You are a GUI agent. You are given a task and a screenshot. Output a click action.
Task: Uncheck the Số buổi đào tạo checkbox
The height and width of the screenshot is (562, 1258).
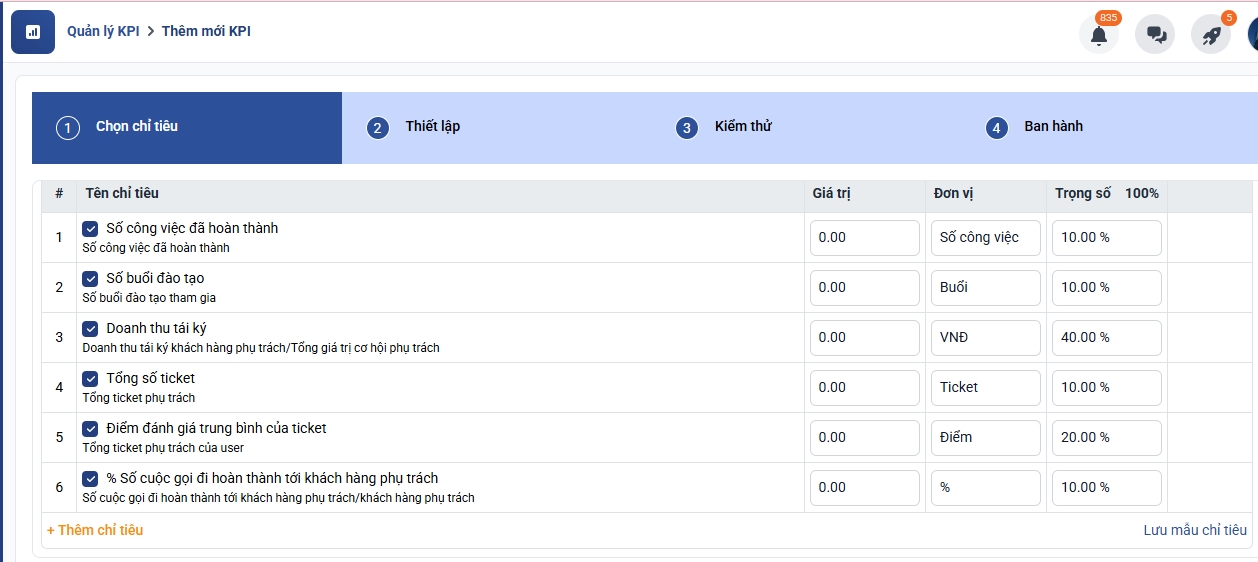90,279
